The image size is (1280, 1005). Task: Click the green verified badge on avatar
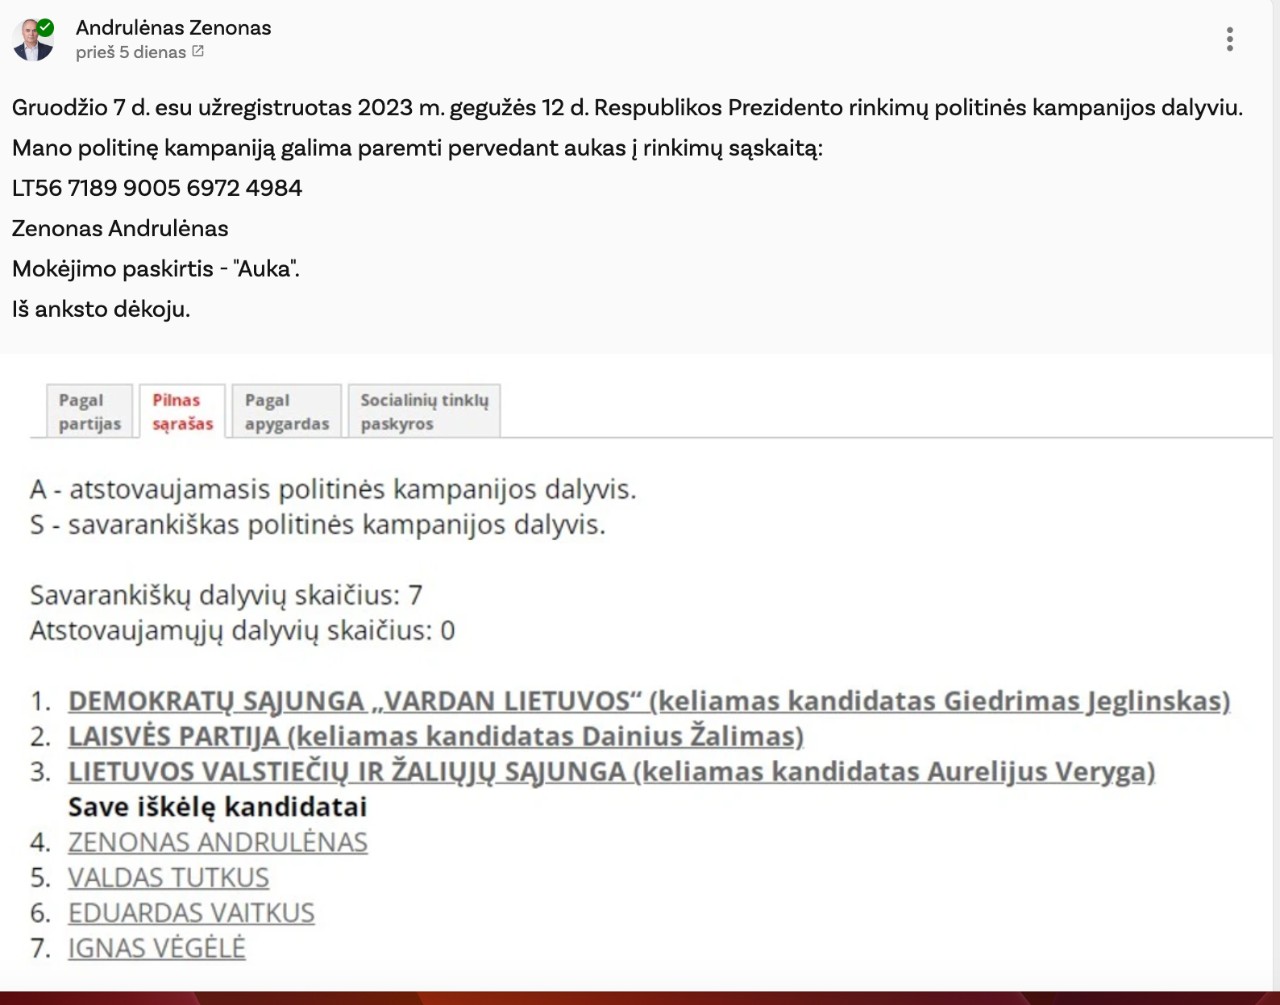pyautogui.click(x=45, y=27)
